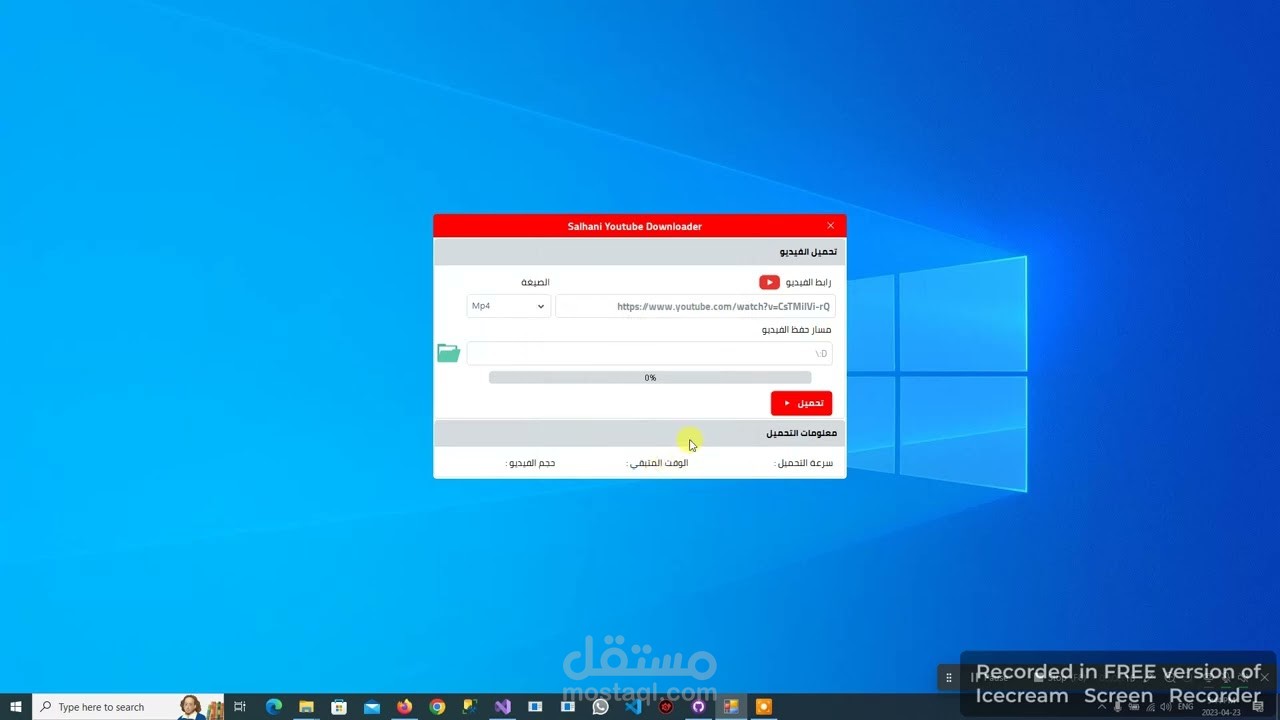
Task: Open Visual Studio Code from the taskbar
Action: point(633,707)
